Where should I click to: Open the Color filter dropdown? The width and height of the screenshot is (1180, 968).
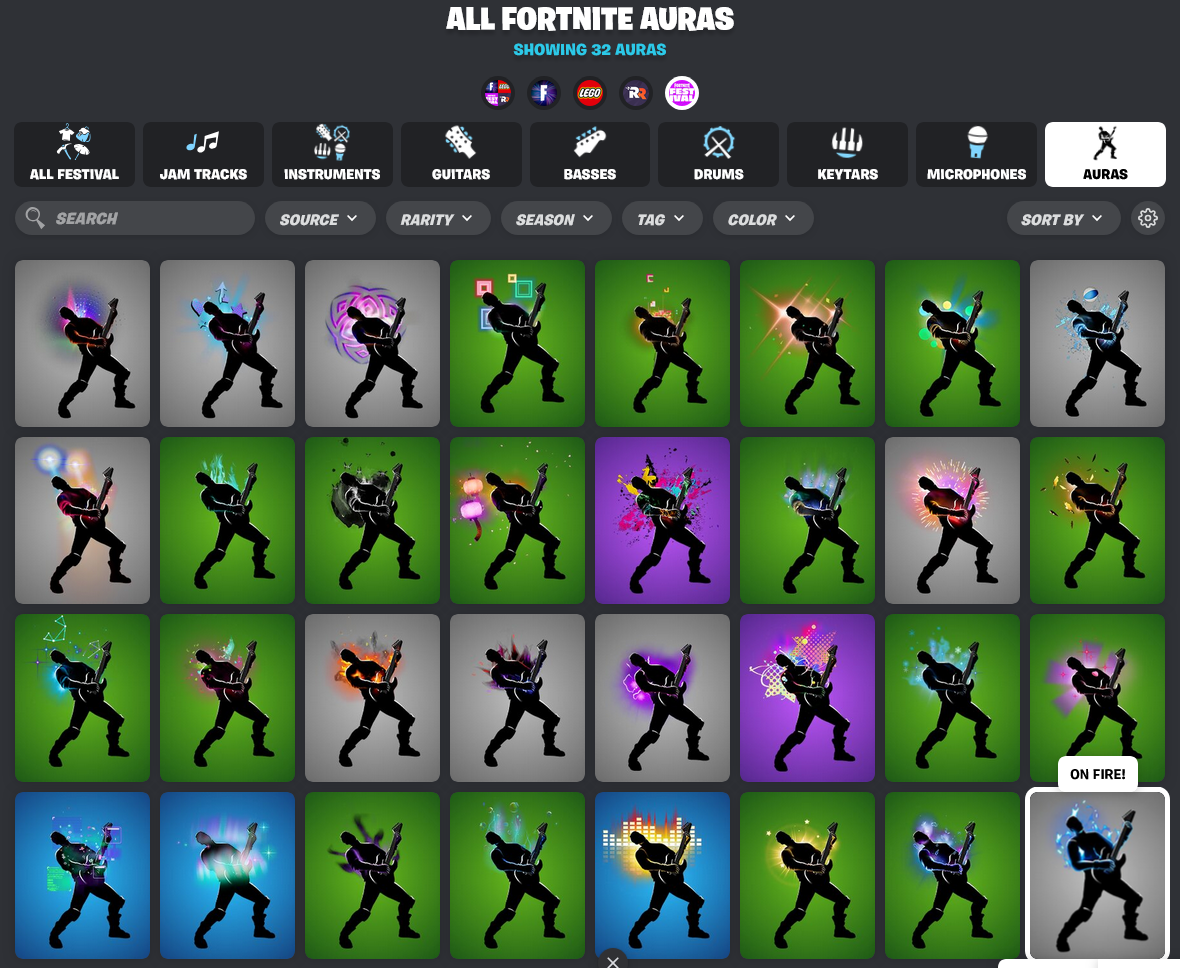pyautogui.click(x=763, y=218)
